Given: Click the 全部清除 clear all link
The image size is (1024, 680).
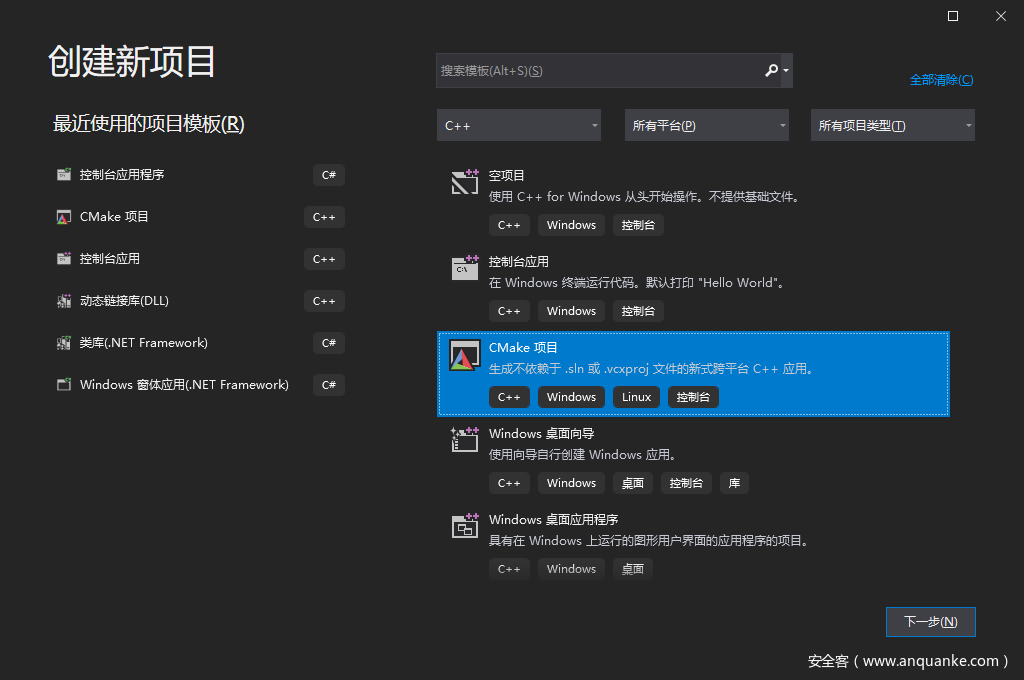Looking at the screenshot, I should [x=941, y=80].
